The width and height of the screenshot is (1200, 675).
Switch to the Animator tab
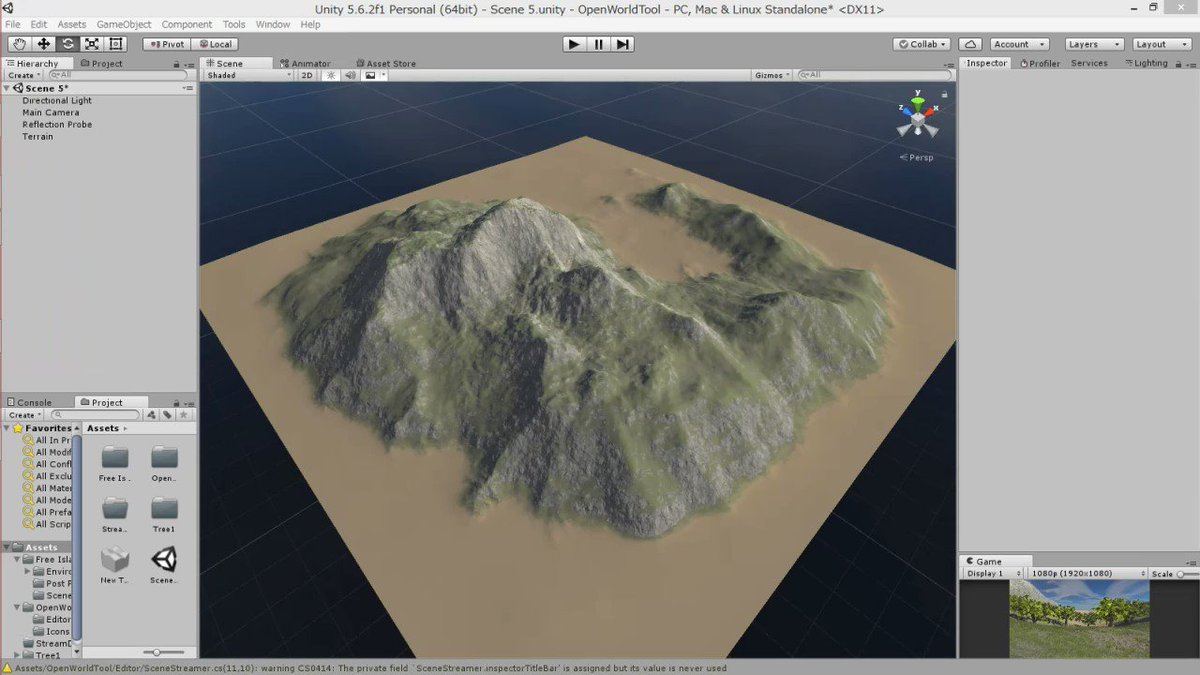305,63
